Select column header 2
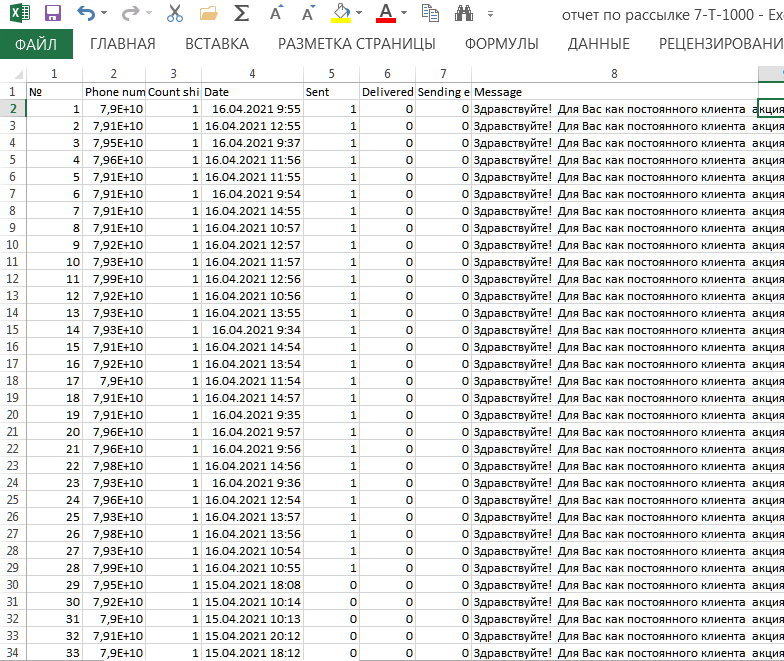The image size is (784, 661). 114,74
